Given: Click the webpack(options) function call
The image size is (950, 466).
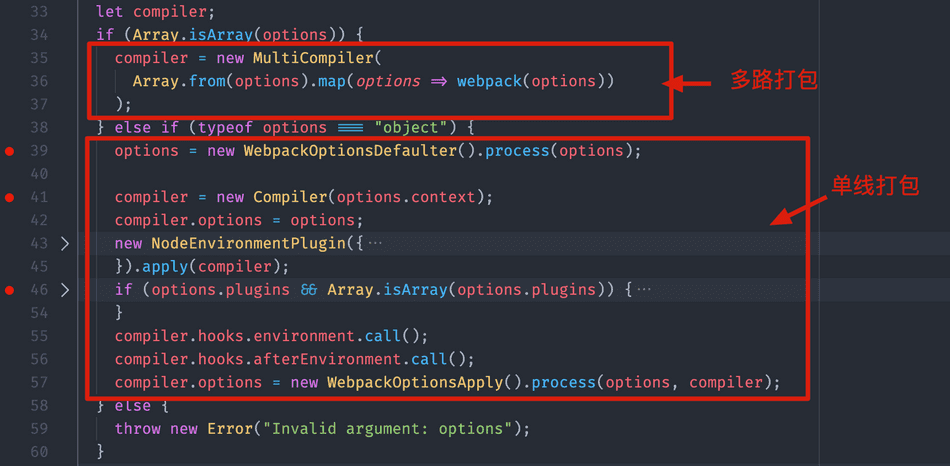Looking at the screenshot, I should click(535, 81).
